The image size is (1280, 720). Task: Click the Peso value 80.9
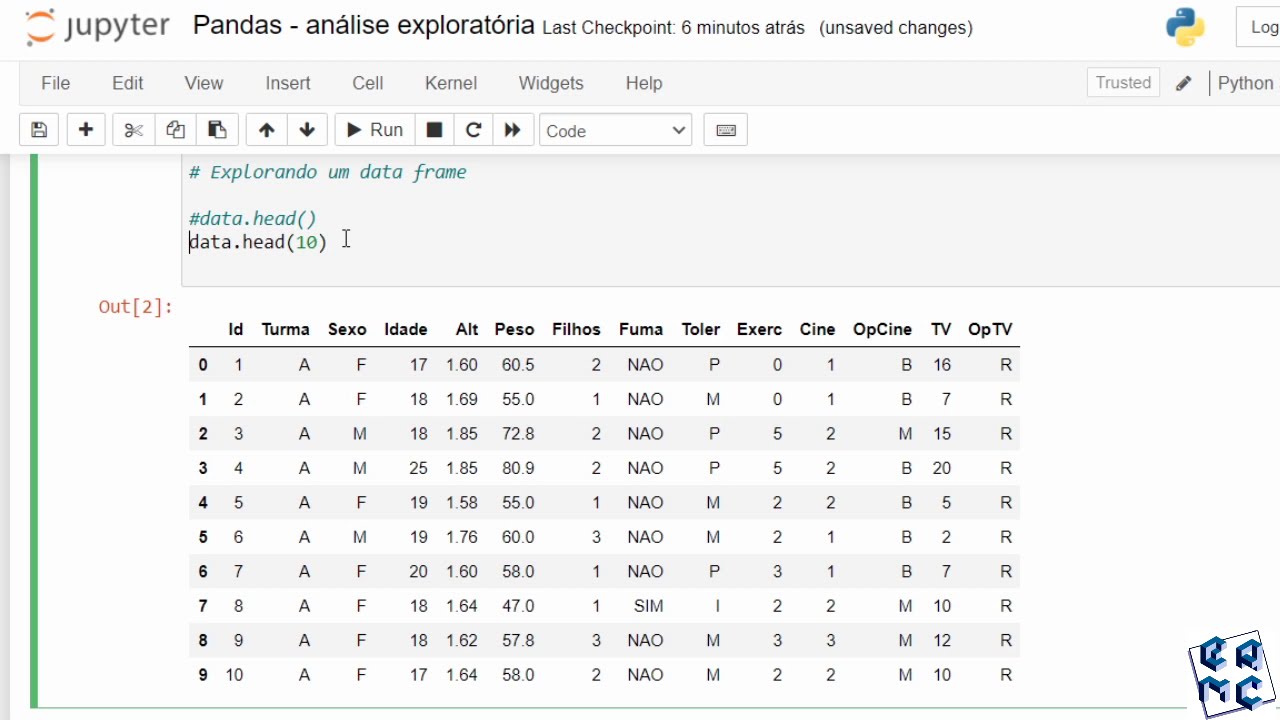(518, 468)
